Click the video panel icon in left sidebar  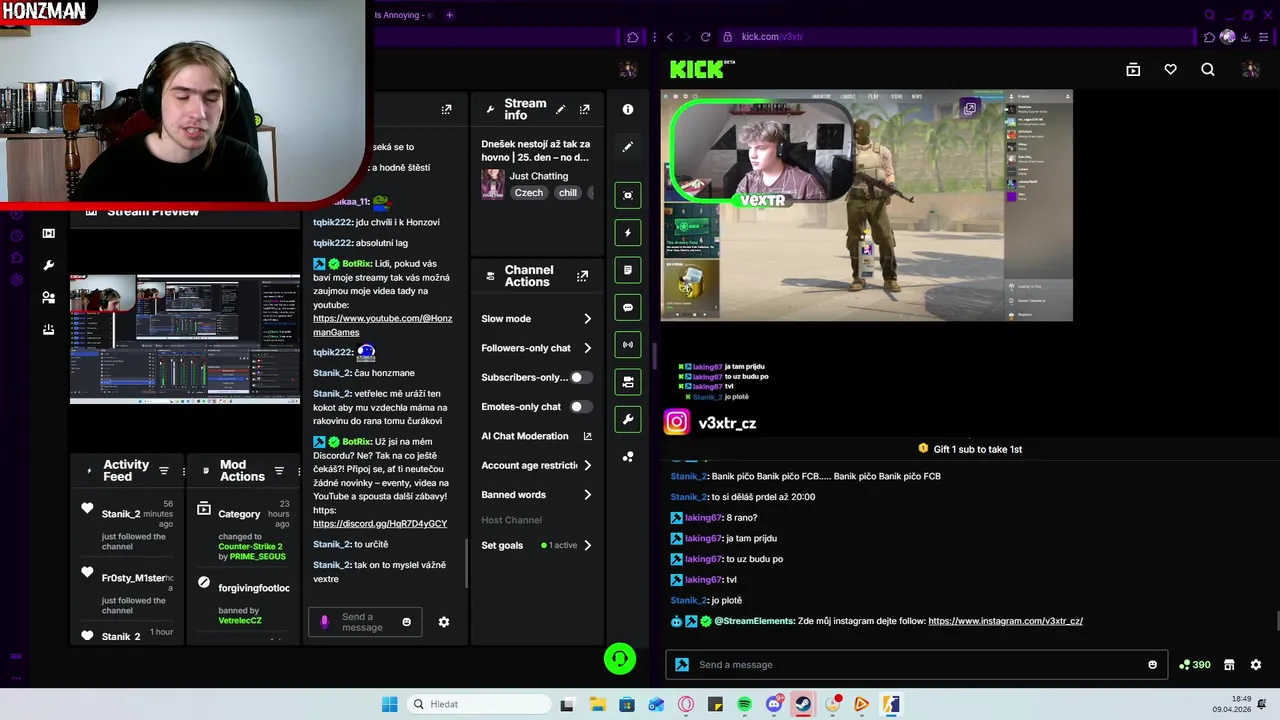click(x=48, y=233)
